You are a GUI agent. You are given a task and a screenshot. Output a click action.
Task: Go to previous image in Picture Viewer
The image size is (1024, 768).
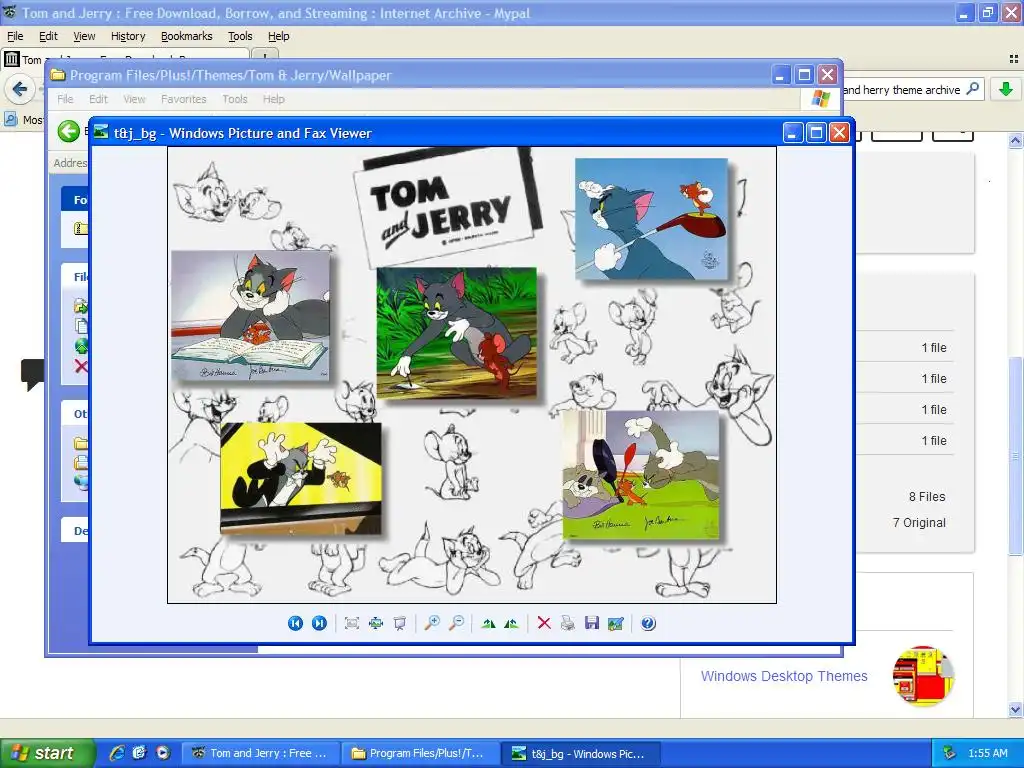click(295, 623)
